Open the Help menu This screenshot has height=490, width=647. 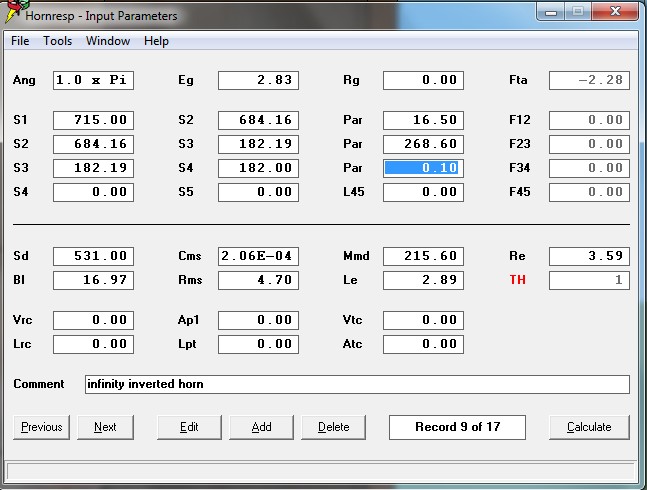tap(156, 41)
